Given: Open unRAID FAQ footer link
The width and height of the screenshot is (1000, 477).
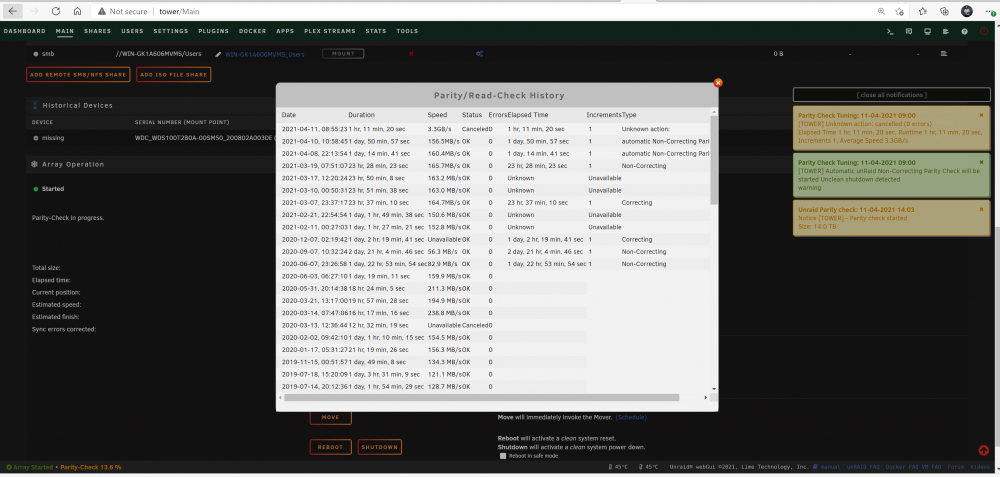Looking at the screenshot, I should pos(864,467).
